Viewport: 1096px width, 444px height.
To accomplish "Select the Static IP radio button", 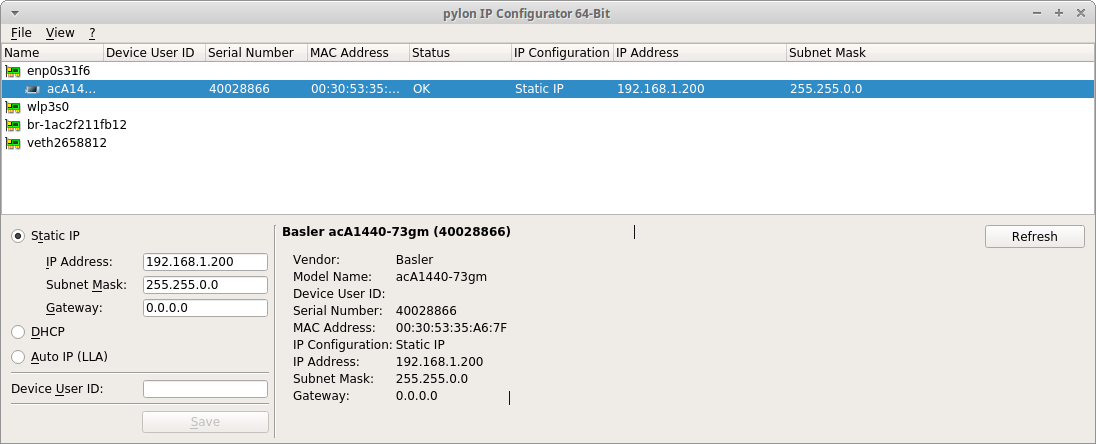I will (x=18, y=236).
